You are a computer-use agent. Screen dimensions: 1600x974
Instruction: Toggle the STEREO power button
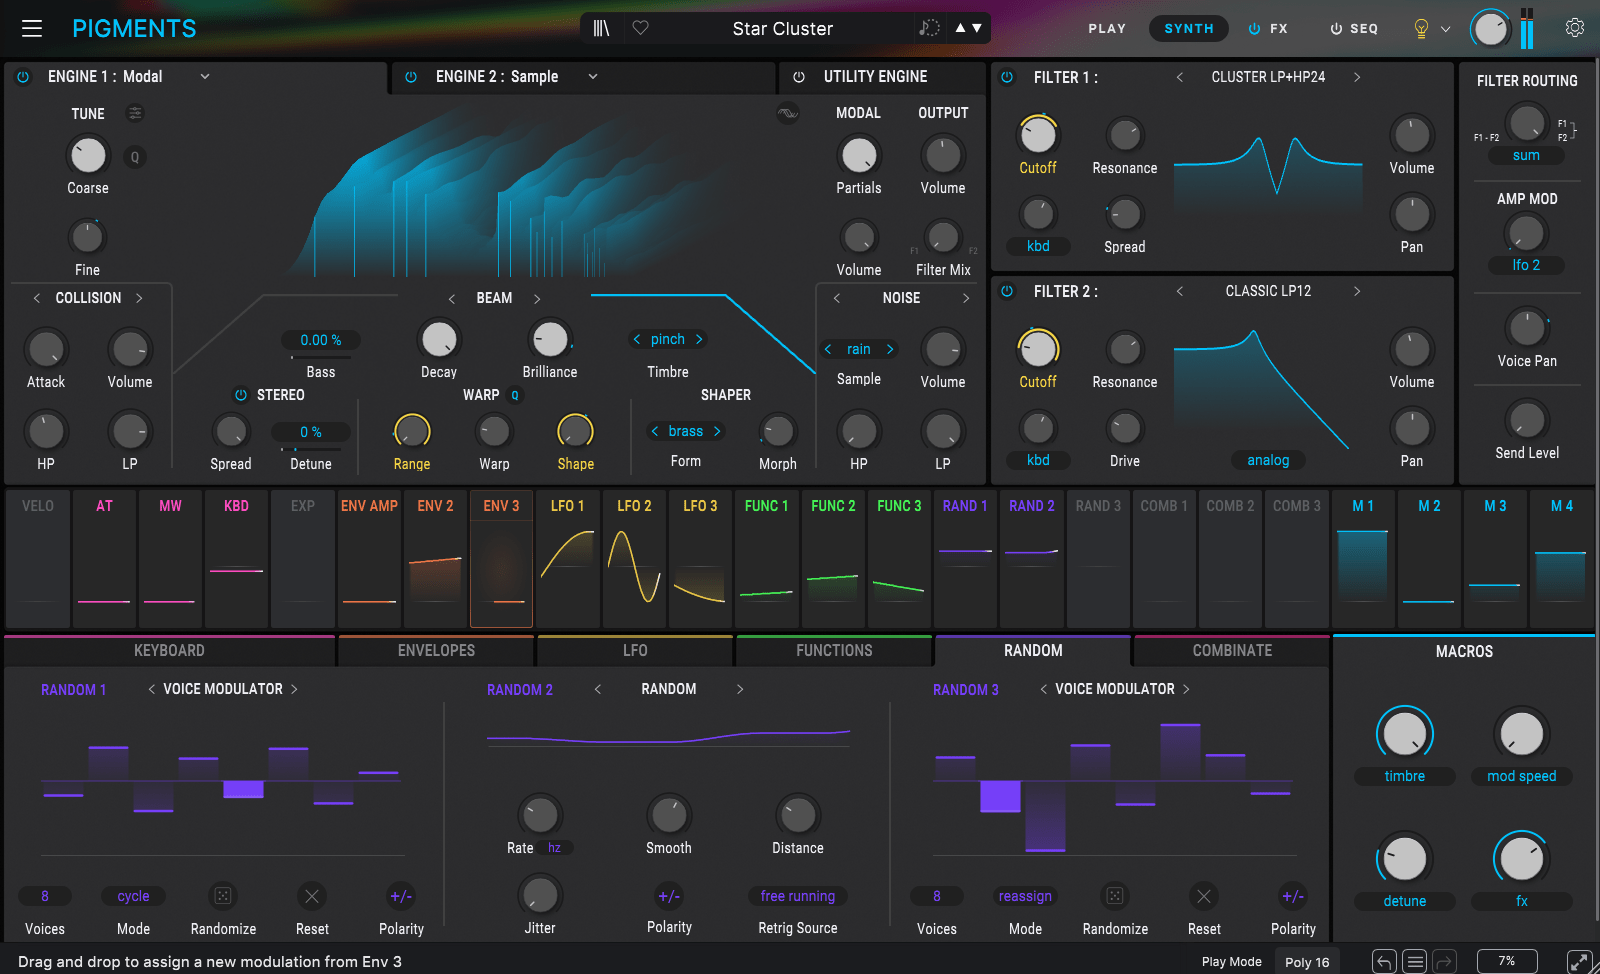click(x=240, y=395)
